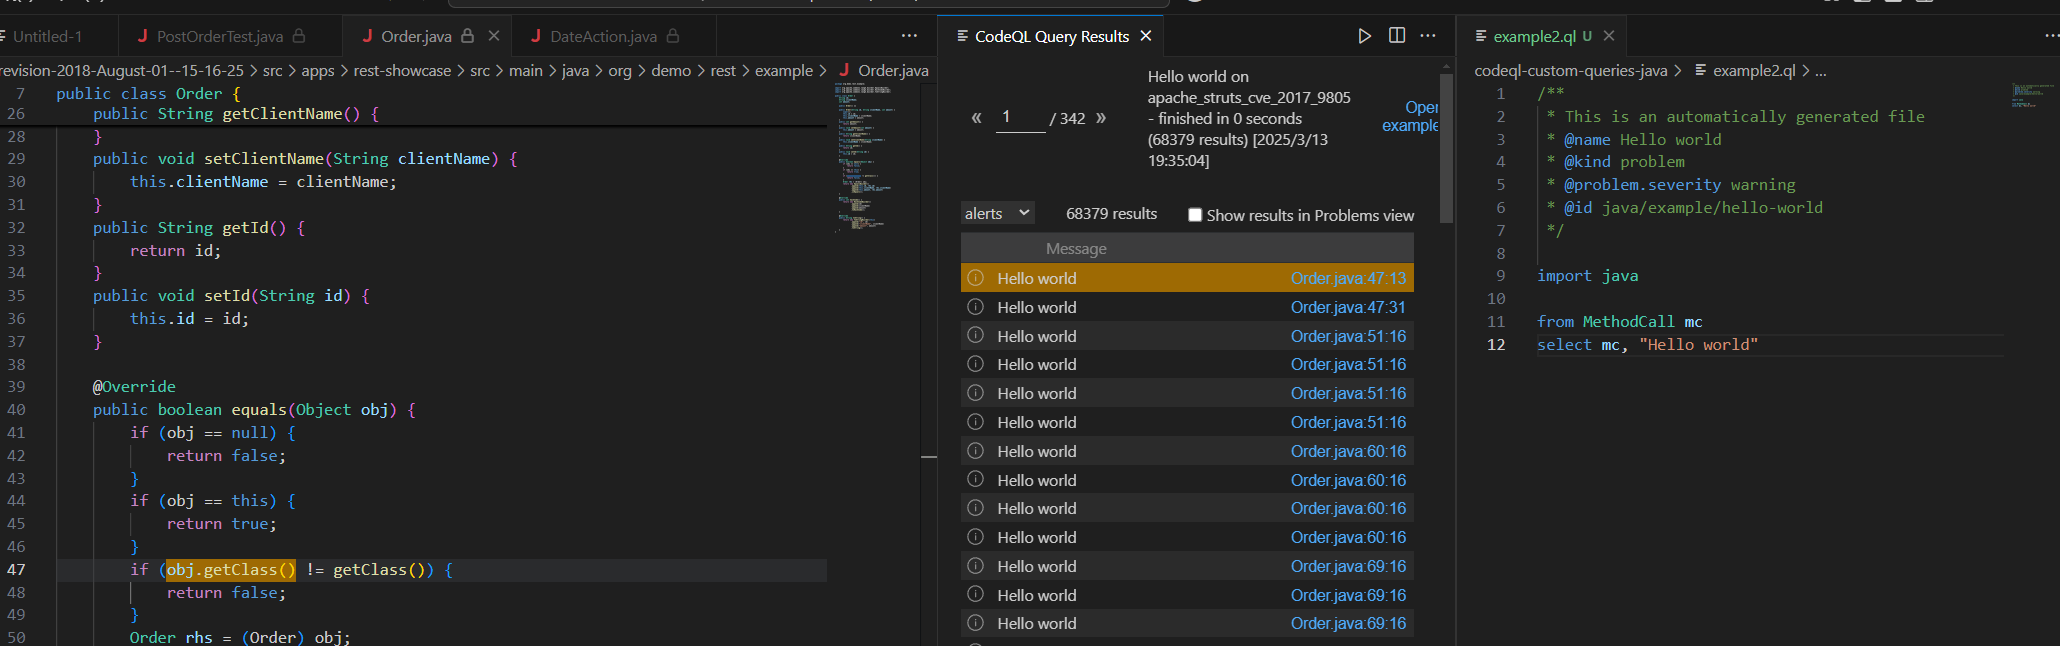This screenshot has height=646, width=2060.
Task: Close the Order.java tab
Action: [494, 36]
